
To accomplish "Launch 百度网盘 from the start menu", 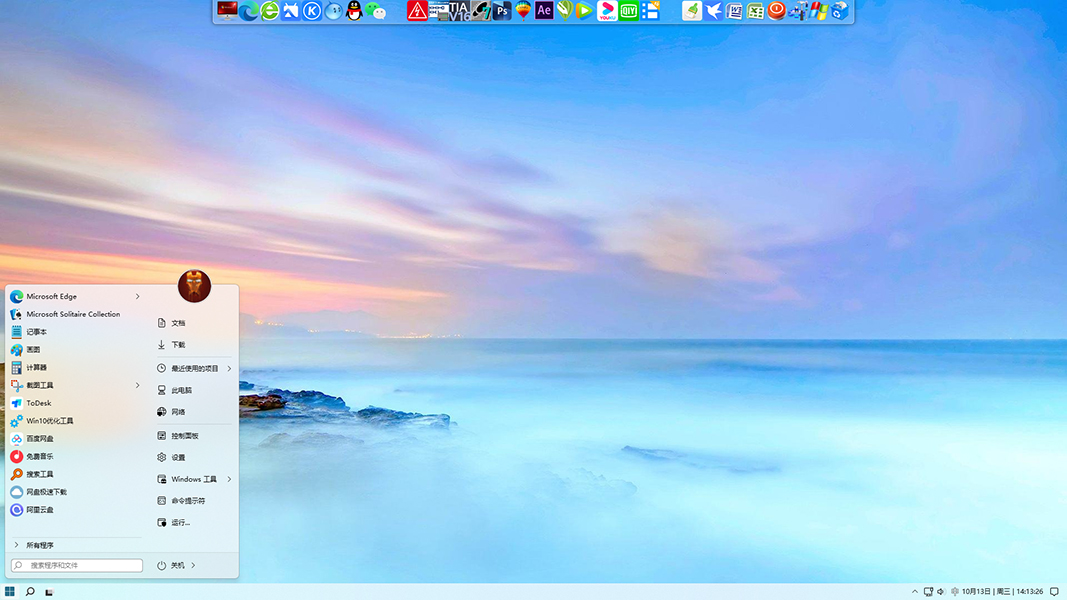I will [39, 439].
